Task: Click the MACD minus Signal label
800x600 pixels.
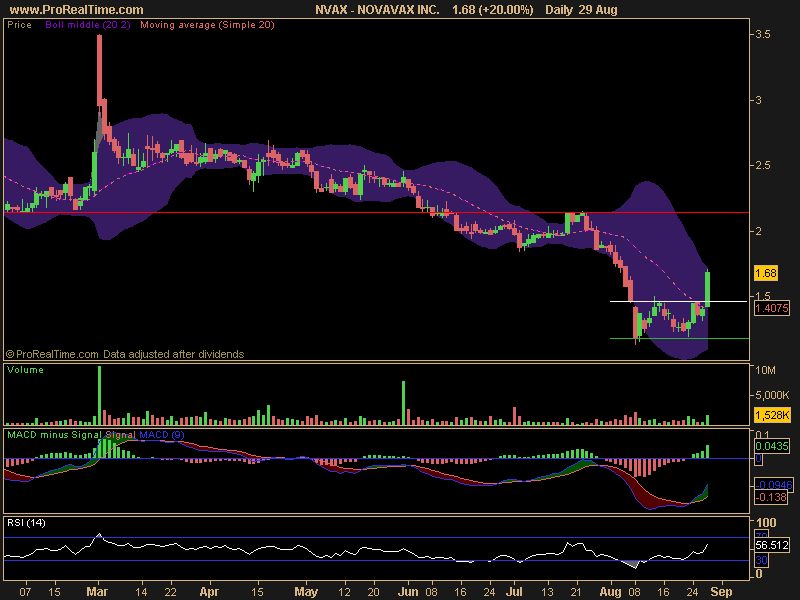Action: pyautogui.click(x=55, y=435)
